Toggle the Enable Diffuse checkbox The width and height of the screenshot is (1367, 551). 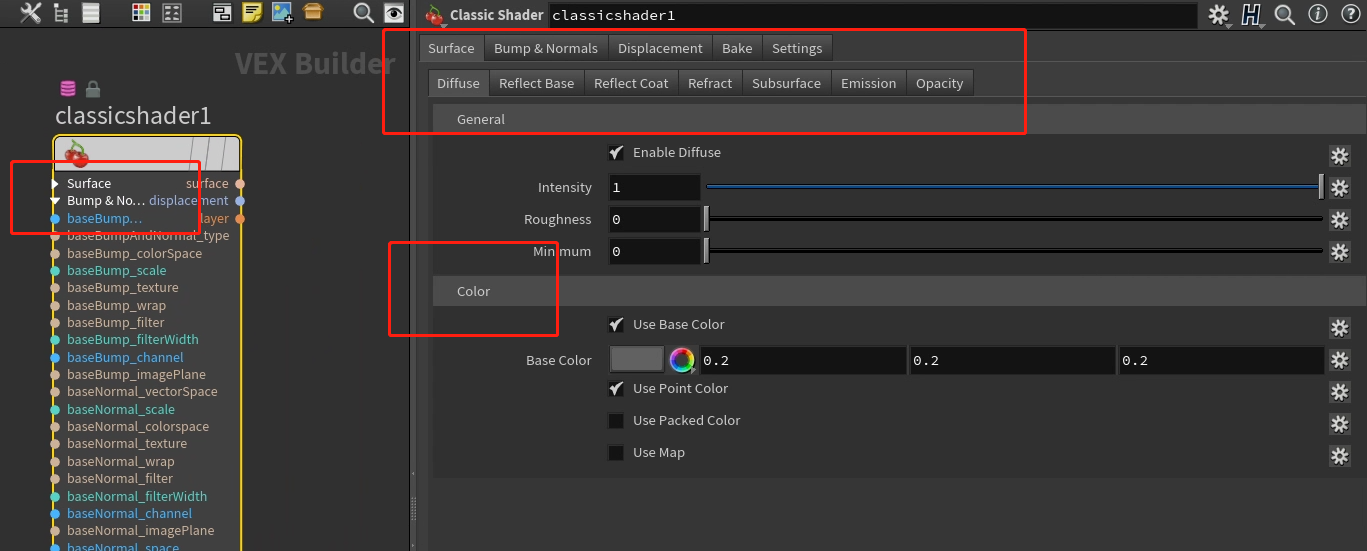[x=616, y=153]
